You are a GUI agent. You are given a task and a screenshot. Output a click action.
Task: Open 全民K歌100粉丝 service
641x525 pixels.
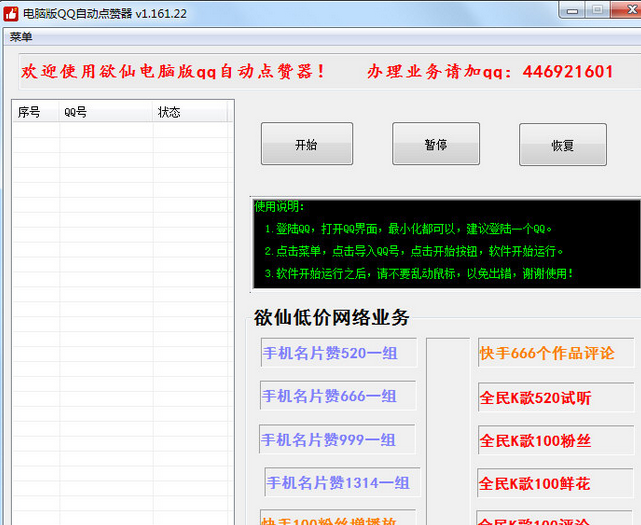[x=556, y=440]
